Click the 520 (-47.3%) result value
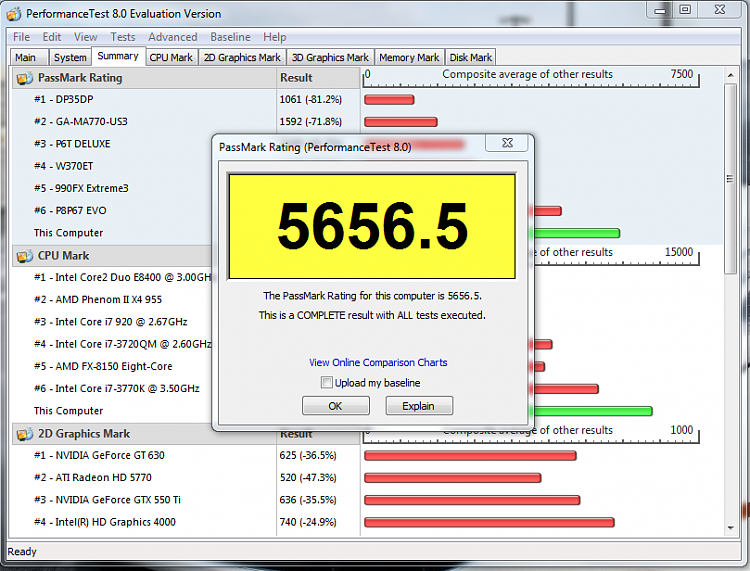 pyautogui.click(x=308, y=477)
